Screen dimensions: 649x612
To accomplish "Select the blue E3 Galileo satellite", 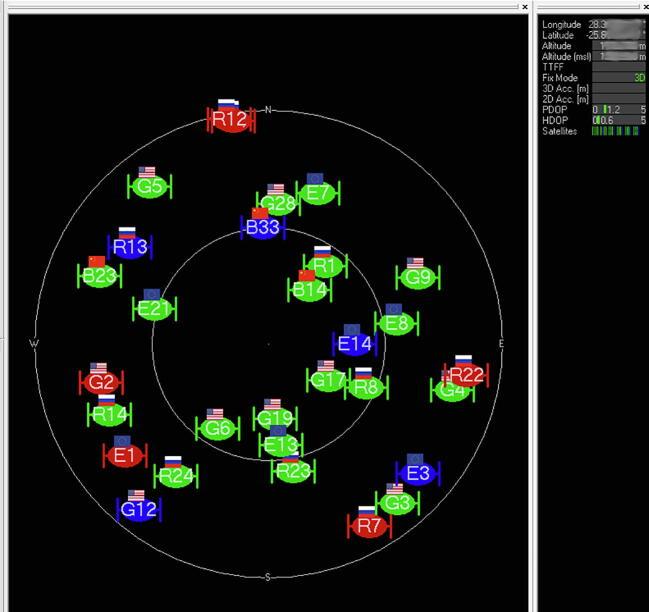I will pos(417,473).
